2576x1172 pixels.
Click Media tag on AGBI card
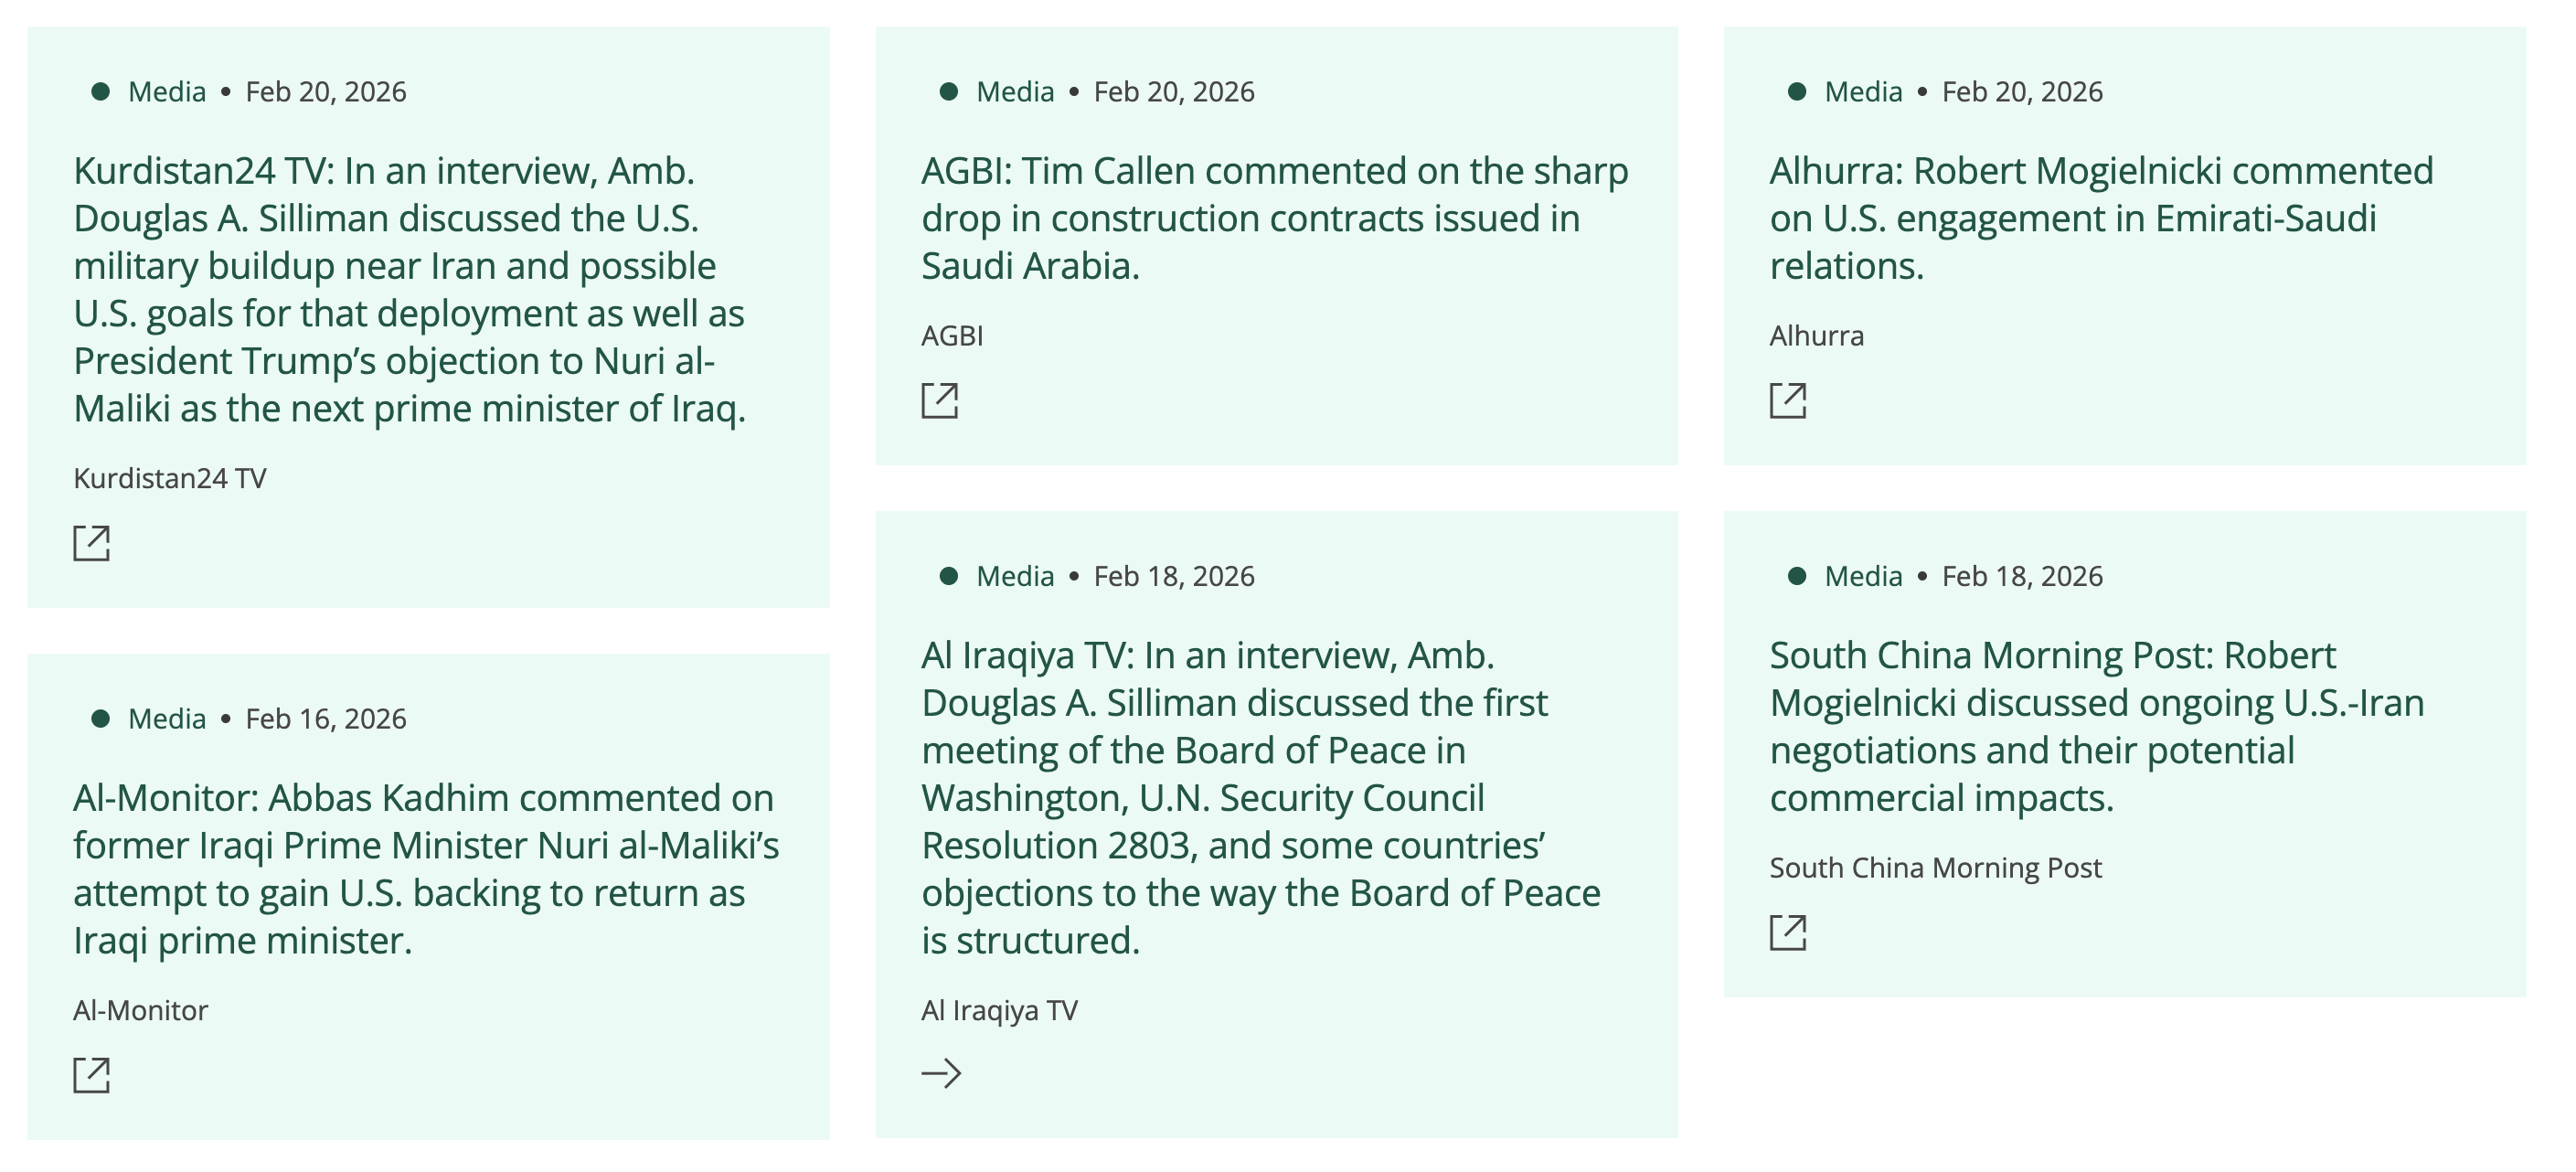coord(1015,92)
